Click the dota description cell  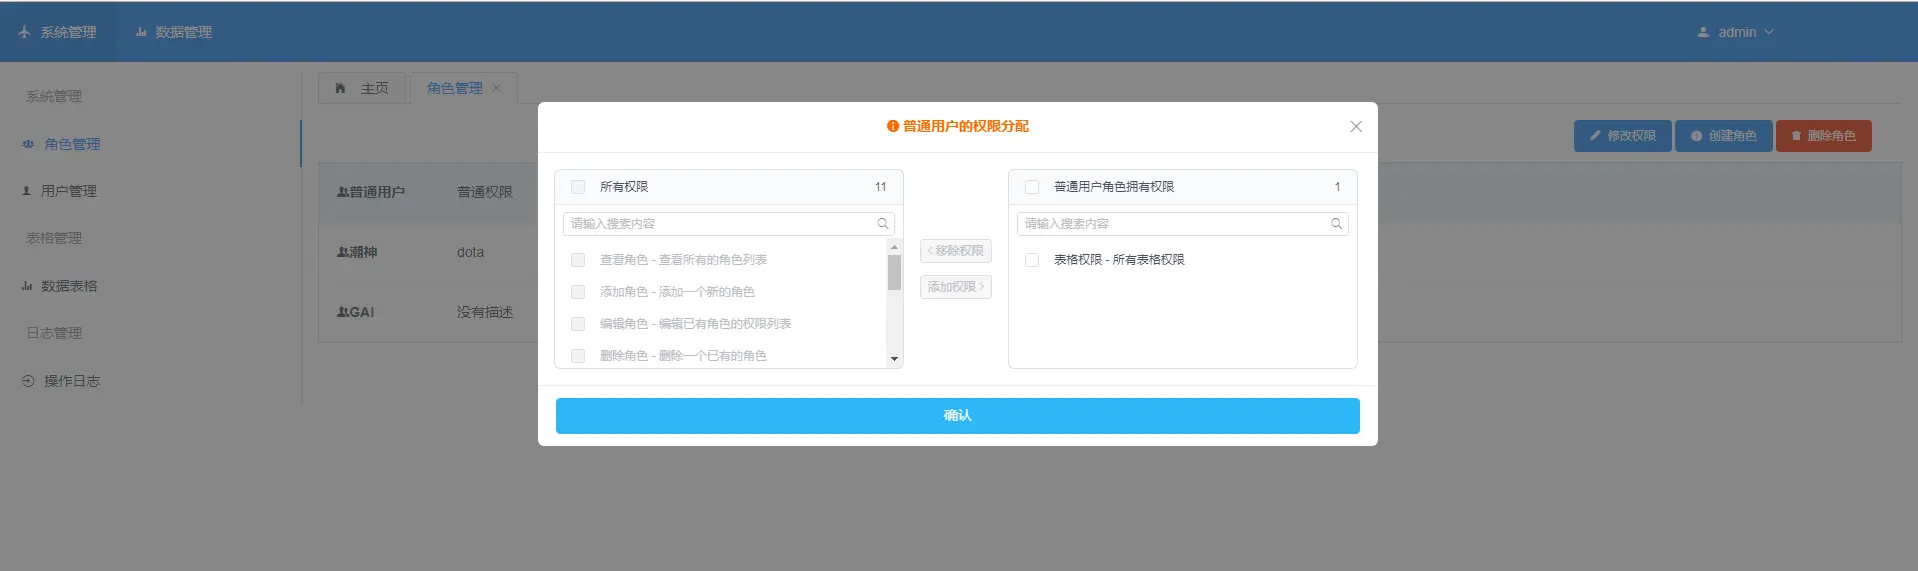click(470, 252)
